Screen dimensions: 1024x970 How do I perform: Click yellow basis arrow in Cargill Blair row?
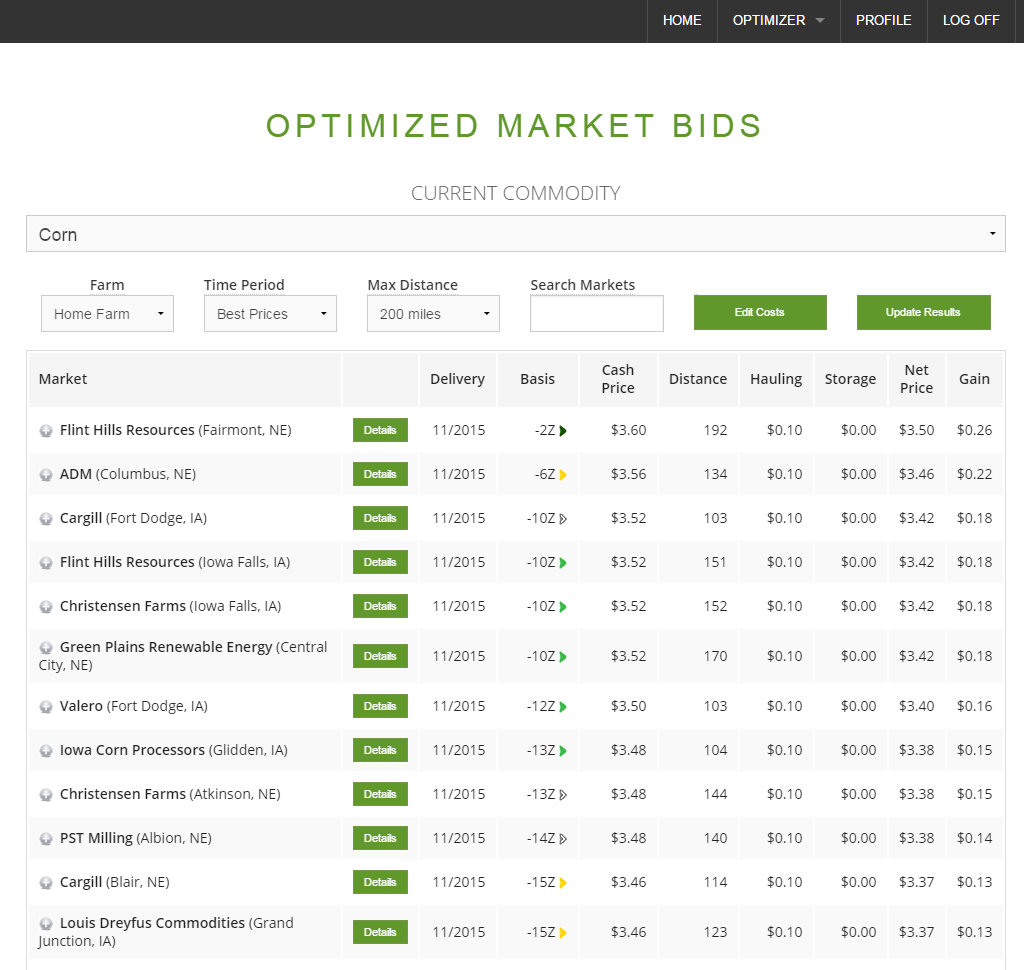coord(563,883)
